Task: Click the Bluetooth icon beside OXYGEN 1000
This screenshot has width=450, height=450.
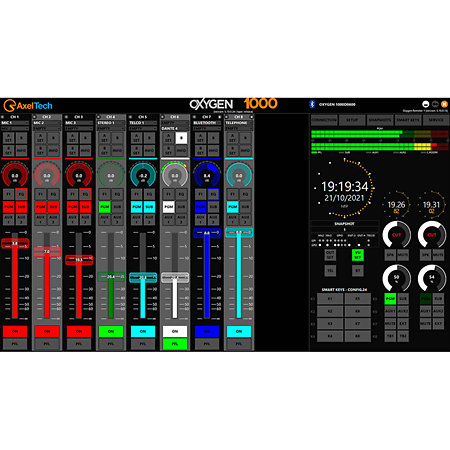Action: tap(312, 104)
